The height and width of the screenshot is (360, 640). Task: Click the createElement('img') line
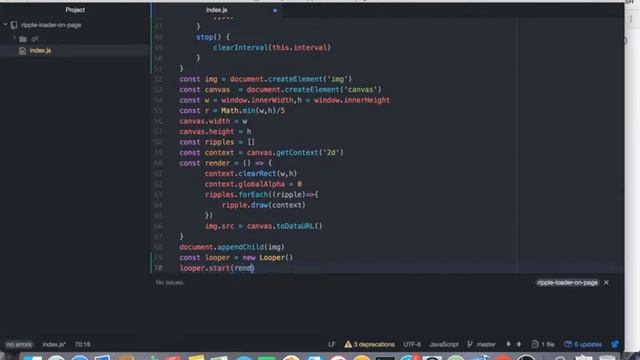(x=266, y=79)
